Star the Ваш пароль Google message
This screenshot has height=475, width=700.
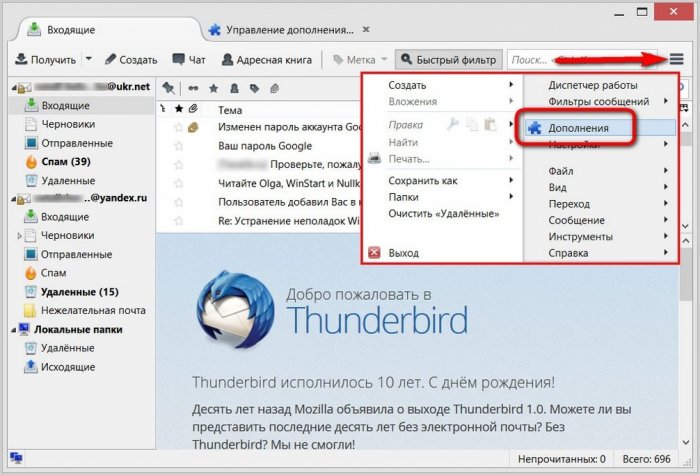(x=179, y=145)
